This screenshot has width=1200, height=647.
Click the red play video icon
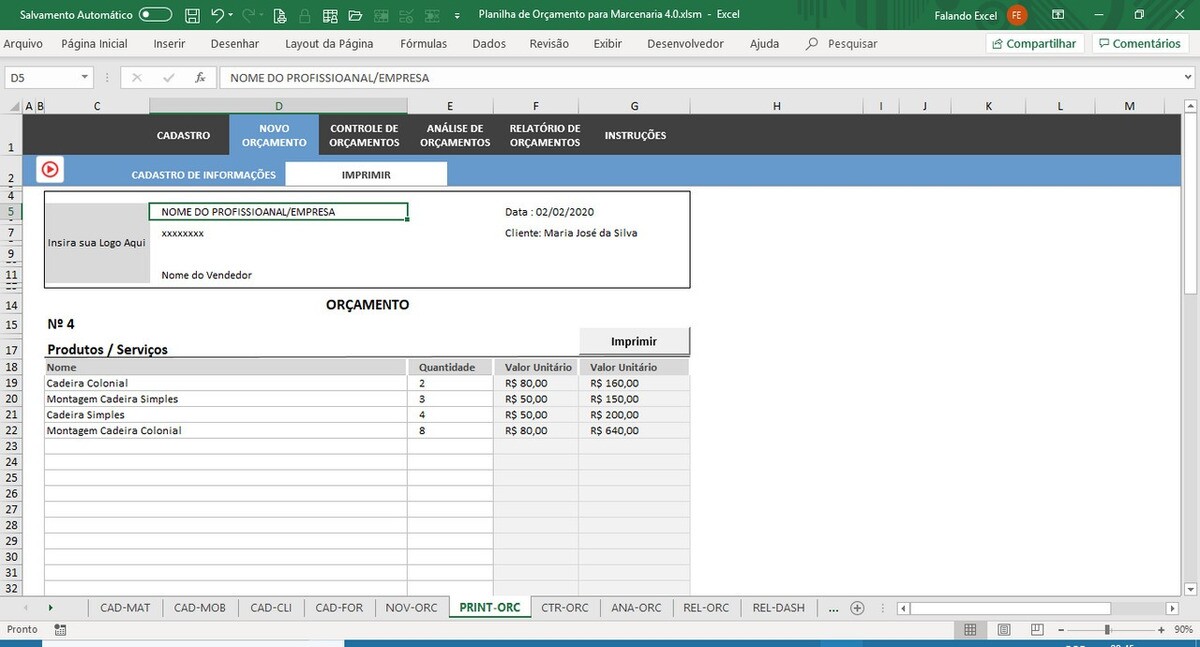[50, 170]
